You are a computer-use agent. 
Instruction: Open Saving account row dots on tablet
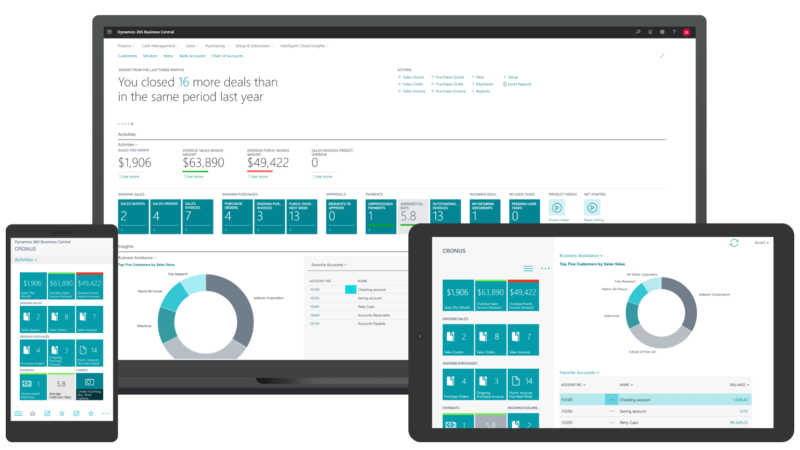611,411
